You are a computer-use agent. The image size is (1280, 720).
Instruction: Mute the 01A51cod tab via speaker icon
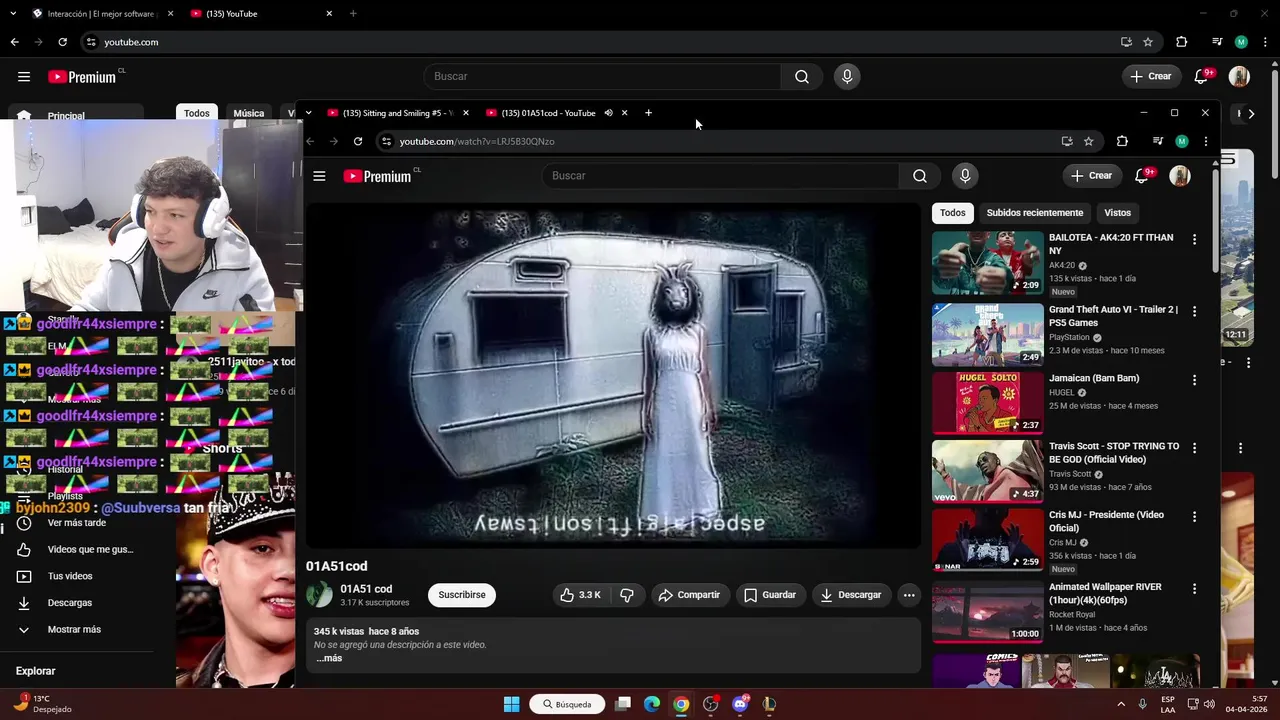pos(608,113)
